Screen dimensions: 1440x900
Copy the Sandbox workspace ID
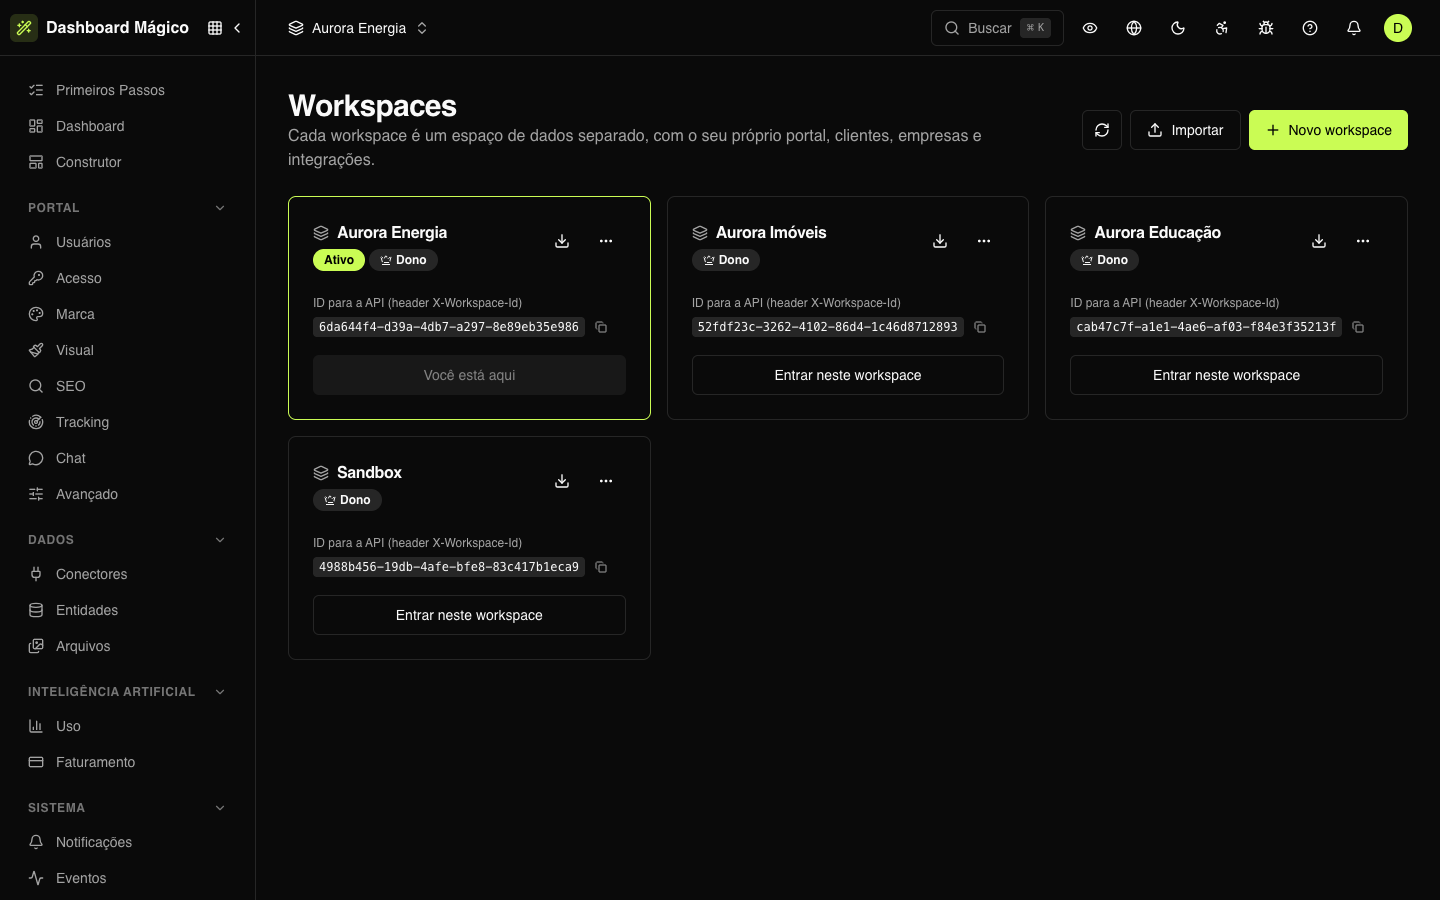(601, 567)
